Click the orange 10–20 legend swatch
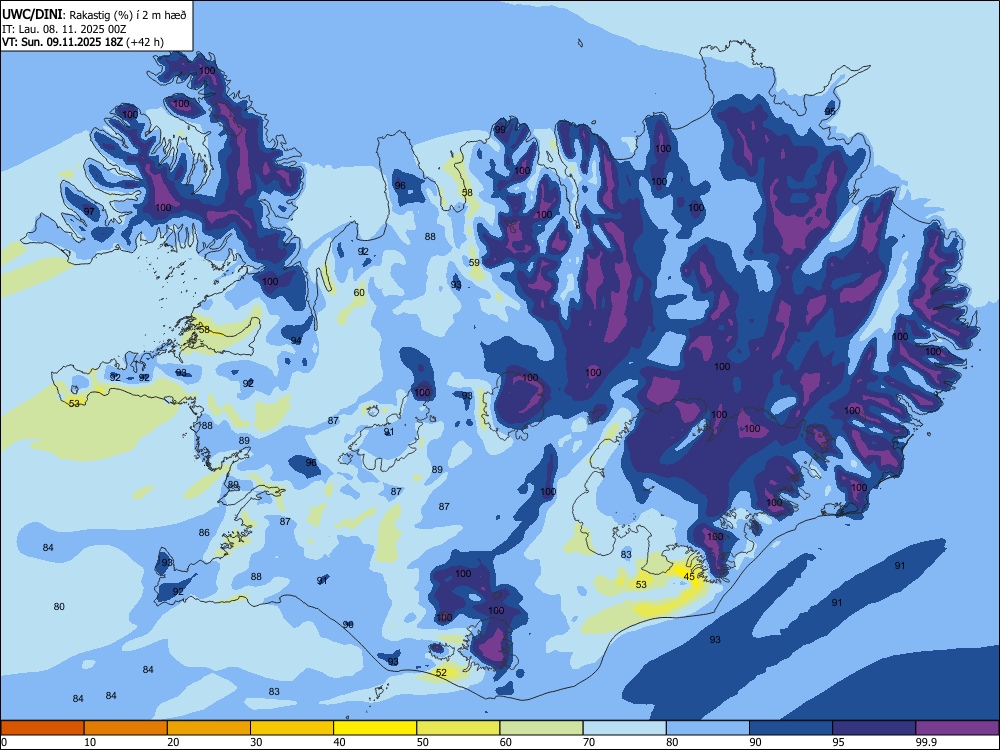The width and height of the screenshot is (1000, 750). click(x=126, y=728)
